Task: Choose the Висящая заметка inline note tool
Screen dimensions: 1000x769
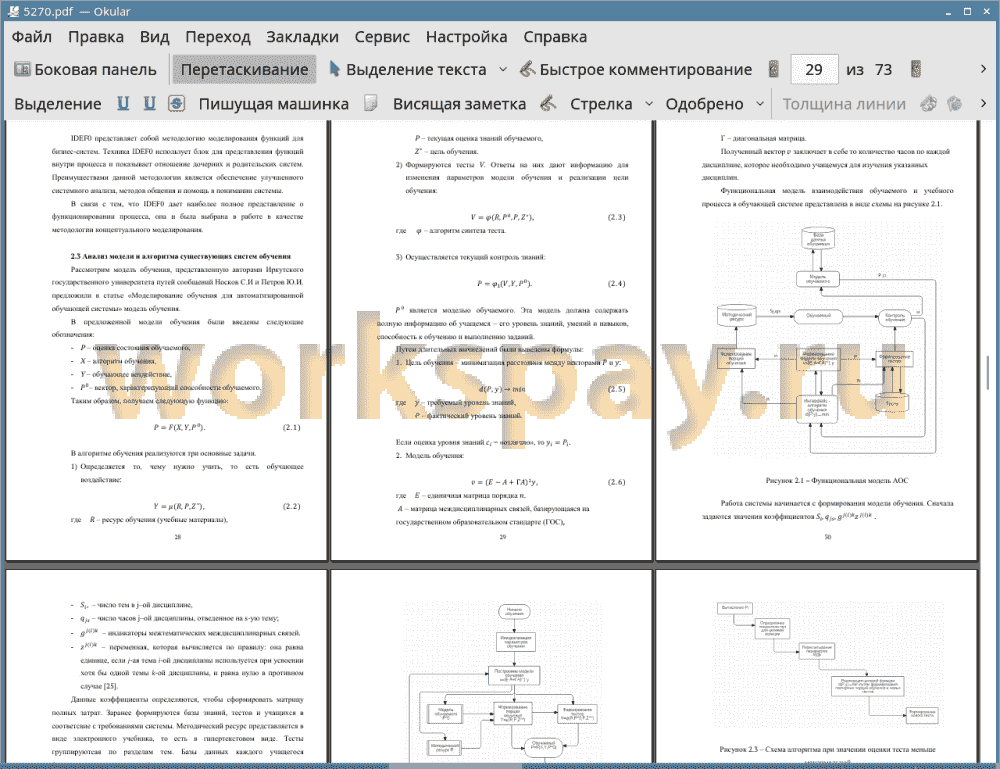Action: 459,104
